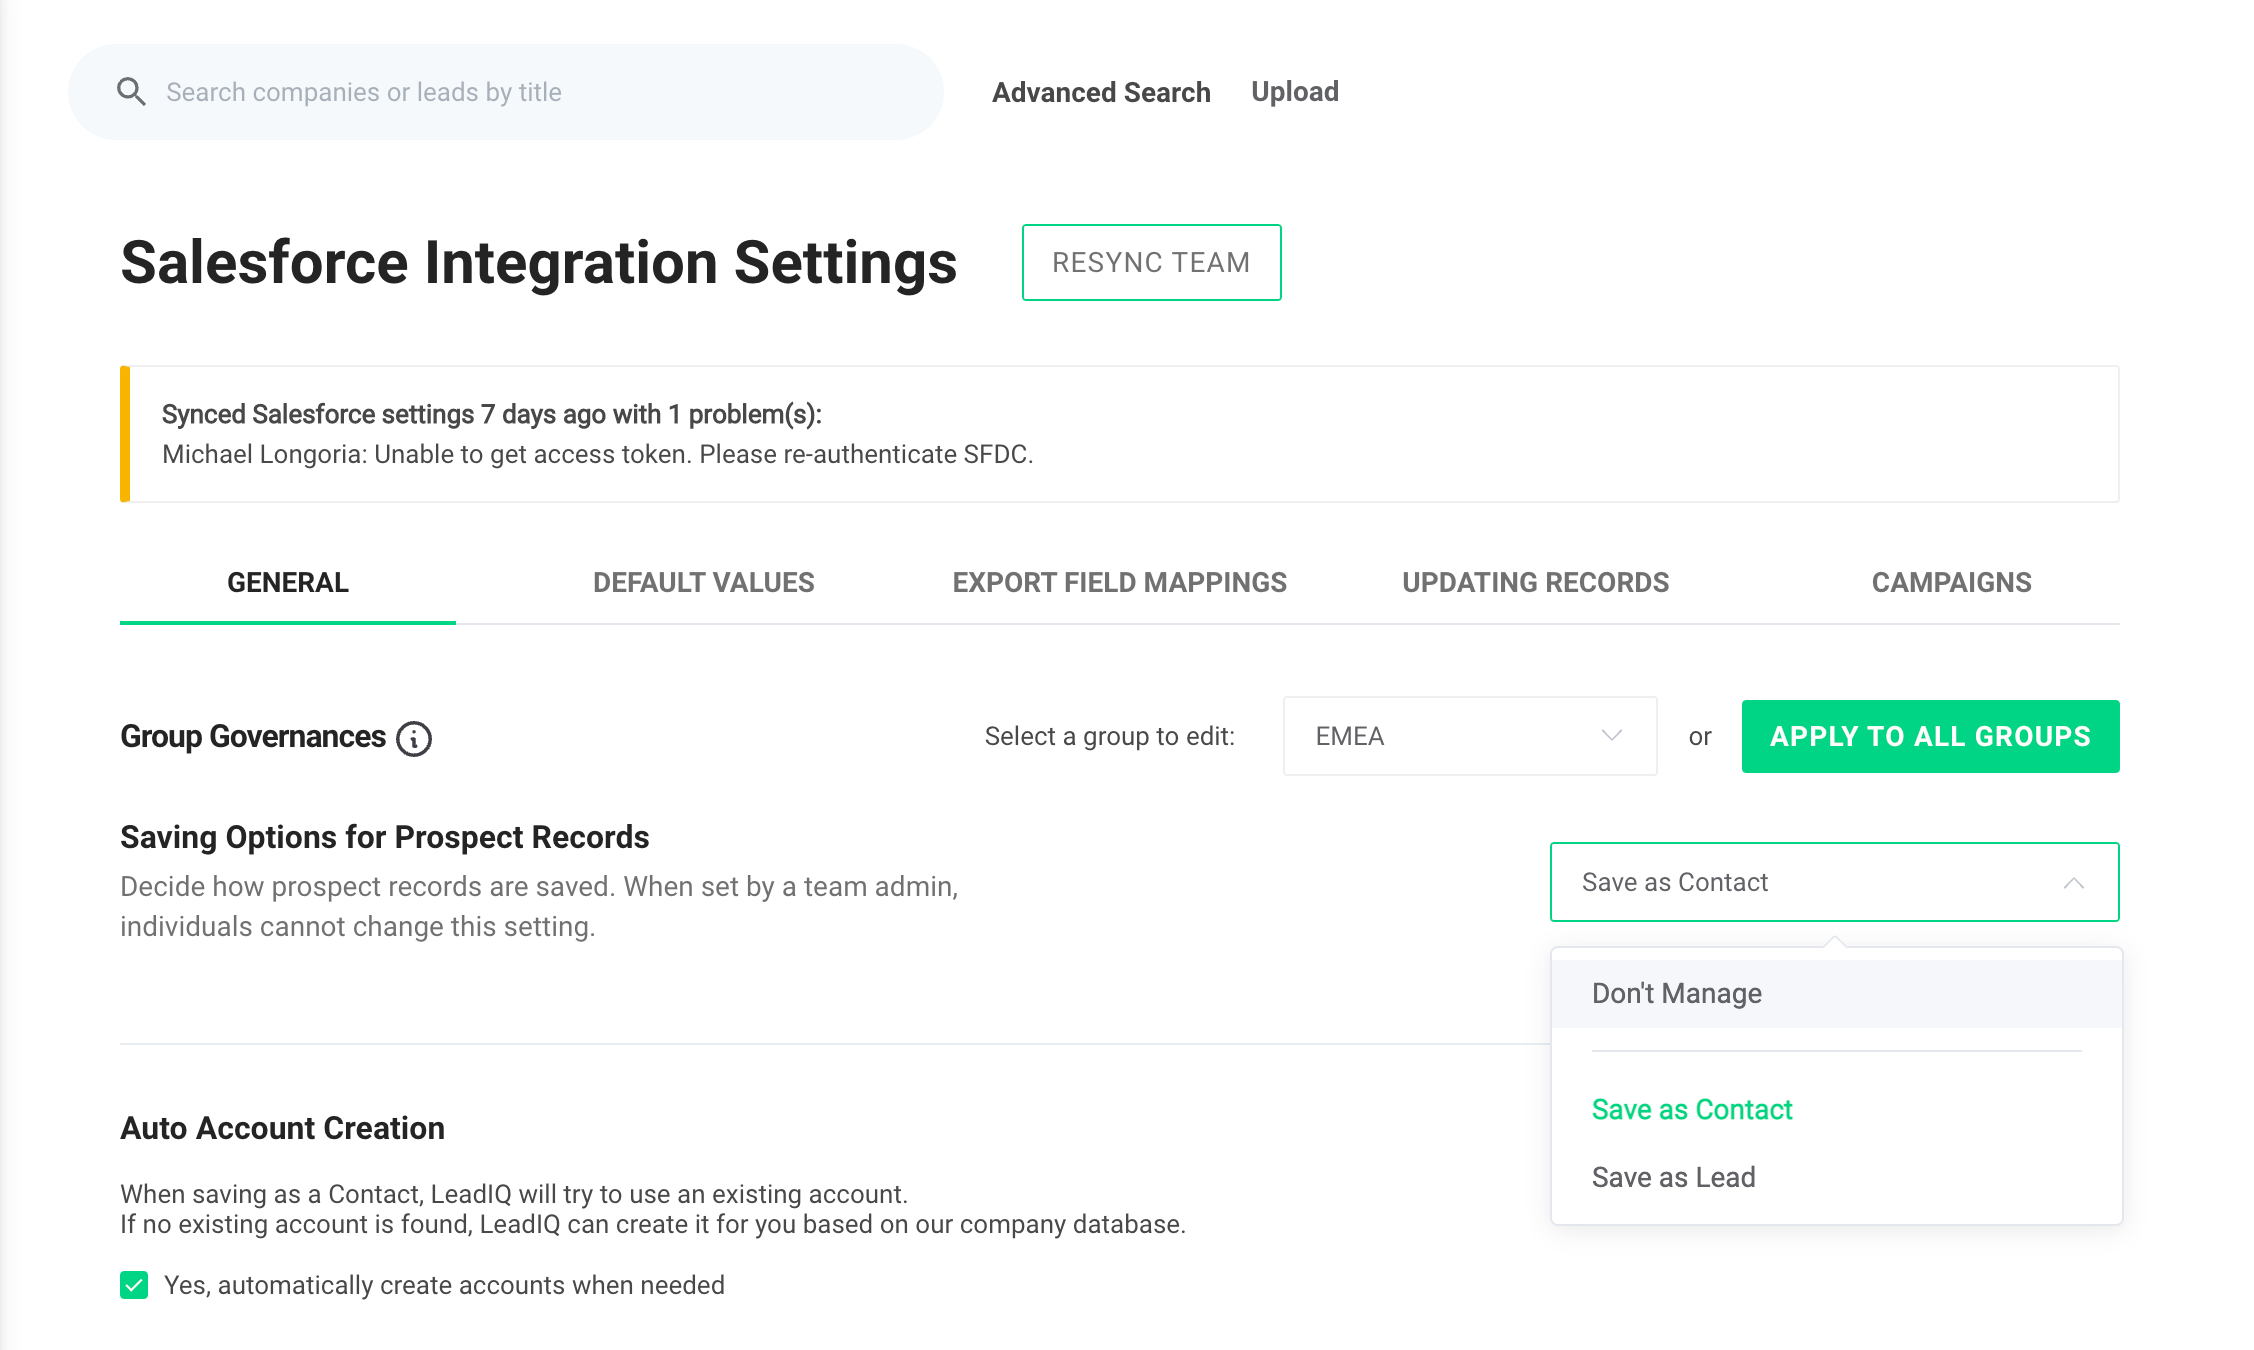Pick Save as Contact option
This screenshot has height=1350, width=2254.
coord(1691,1109)
